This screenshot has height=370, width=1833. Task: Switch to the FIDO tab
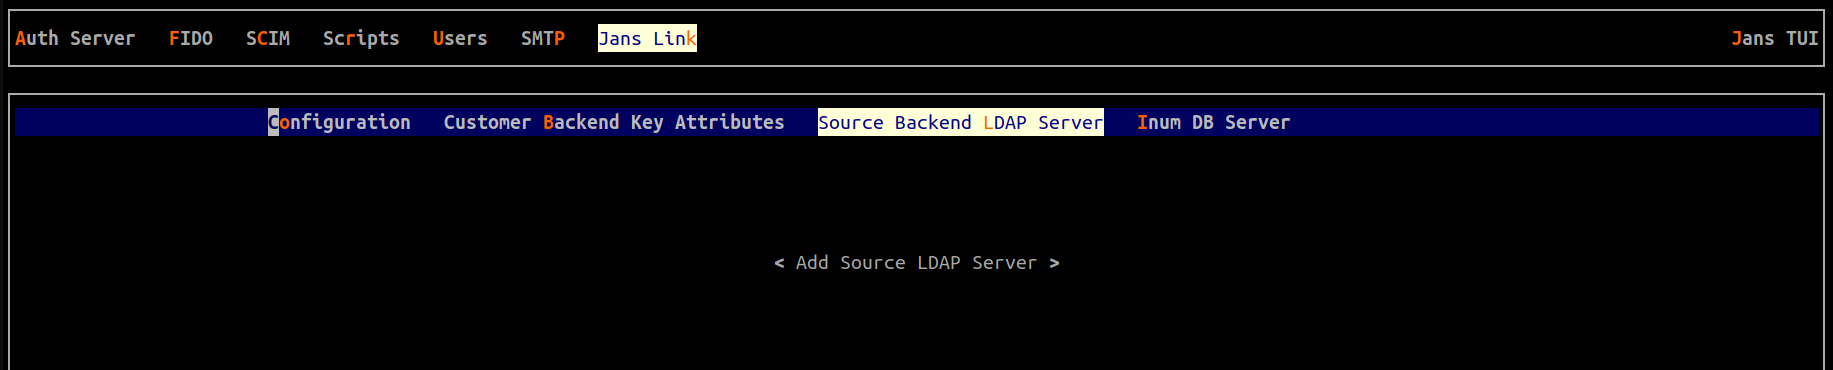191,38
